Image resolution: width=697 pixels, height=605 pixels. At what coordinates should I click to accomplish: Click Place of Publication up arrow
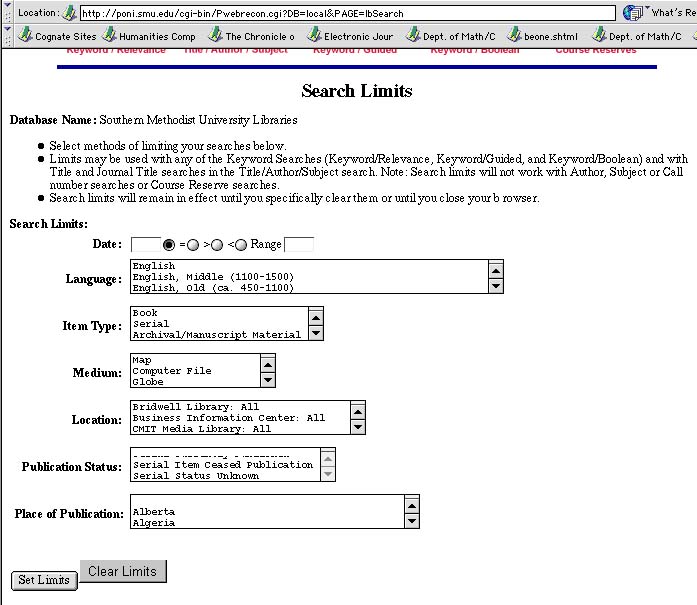click(x=412, y=506)
